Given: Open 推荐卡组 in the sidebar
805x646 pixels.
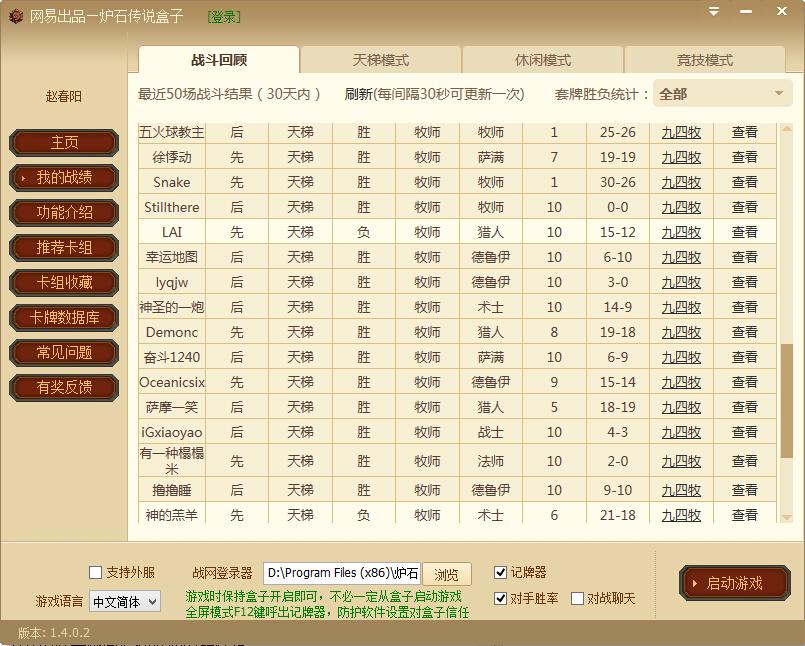Looking at the screenshot, I should [64, 248].
